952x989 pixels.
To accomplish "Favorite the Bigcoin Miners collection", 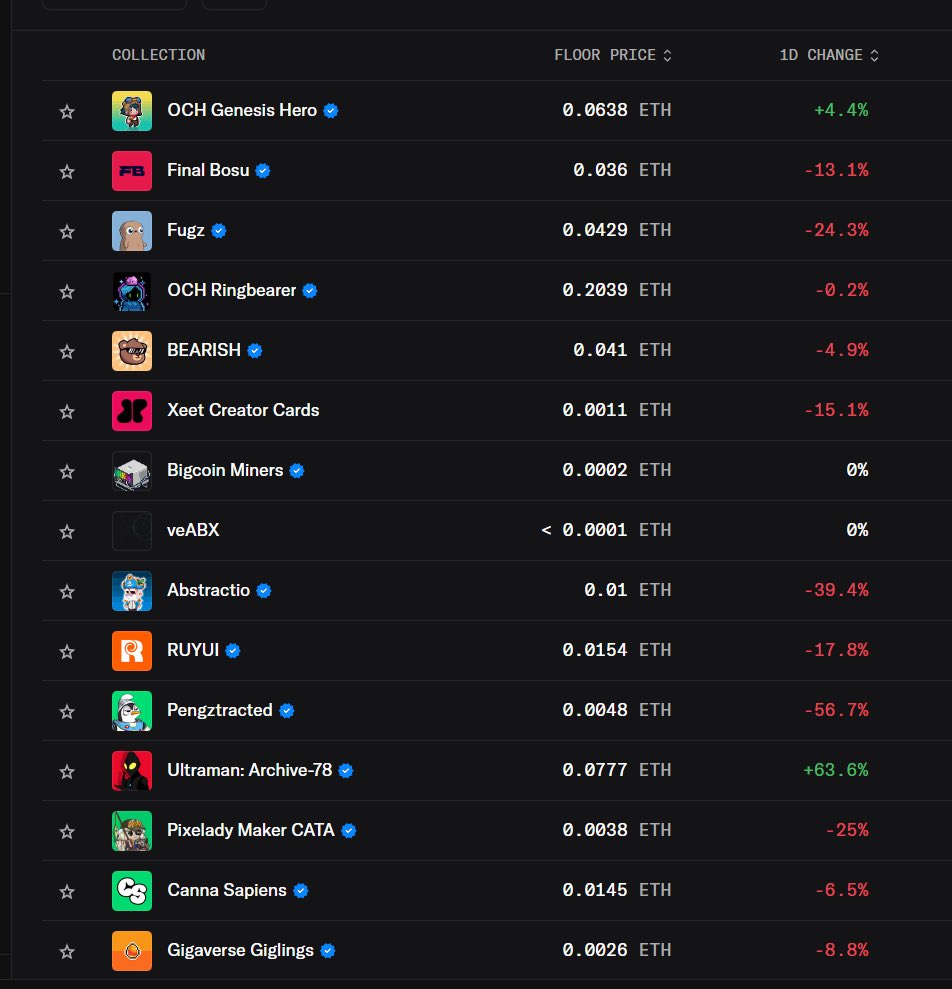I will click(x=67, y=471).
